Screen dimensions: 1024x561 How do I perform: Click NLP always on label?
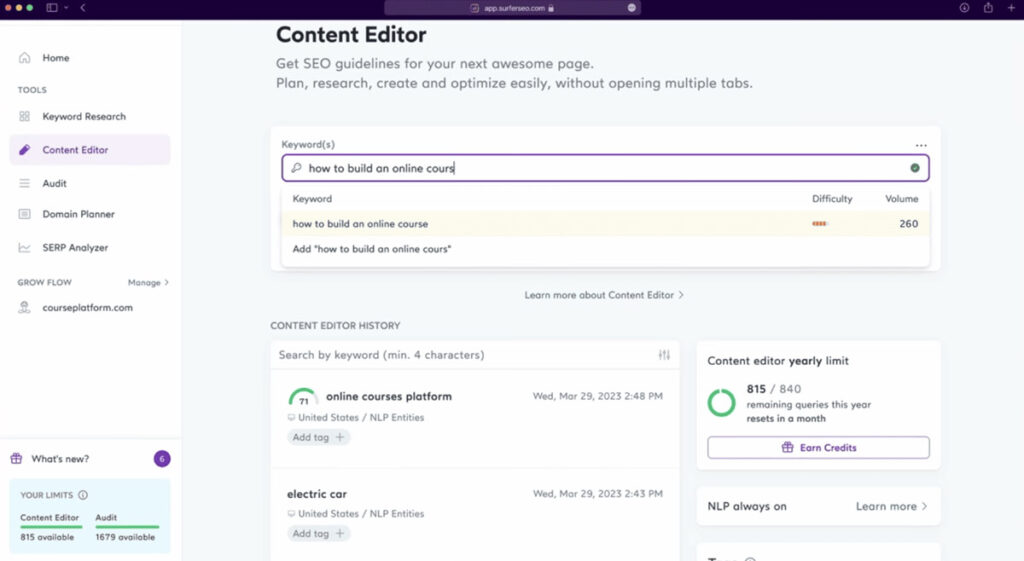coord(747,506)
